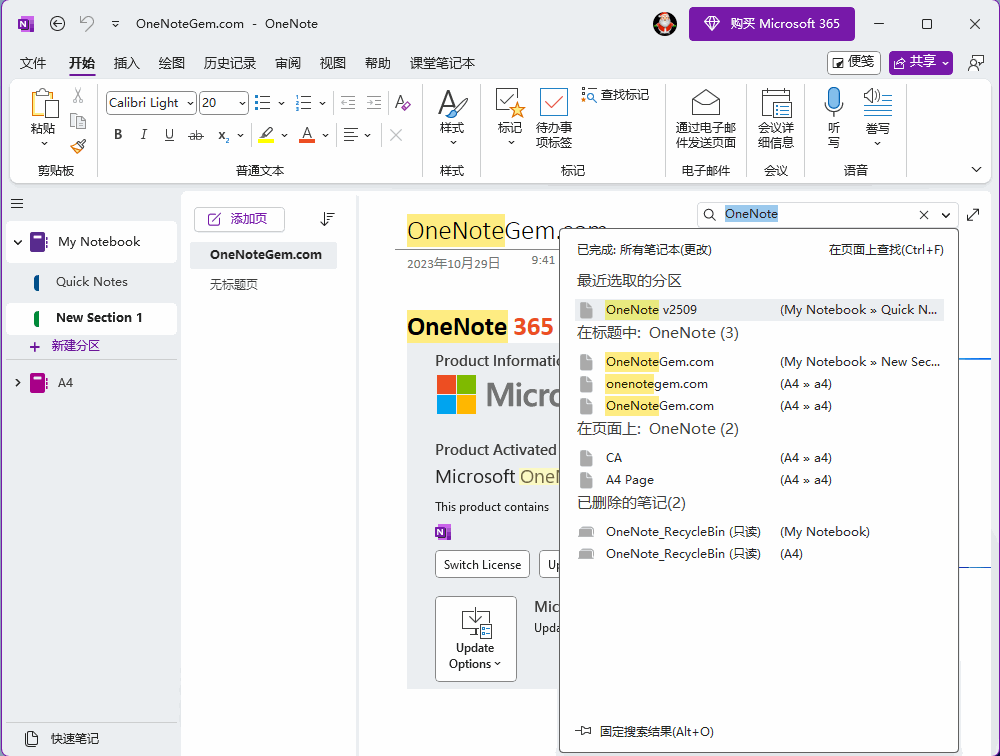Open the Insert (插入) ribbon tab
Image resolution: width=1000 pixels, height=756 pixels.
pyautogui.click(x=127, y=63)
